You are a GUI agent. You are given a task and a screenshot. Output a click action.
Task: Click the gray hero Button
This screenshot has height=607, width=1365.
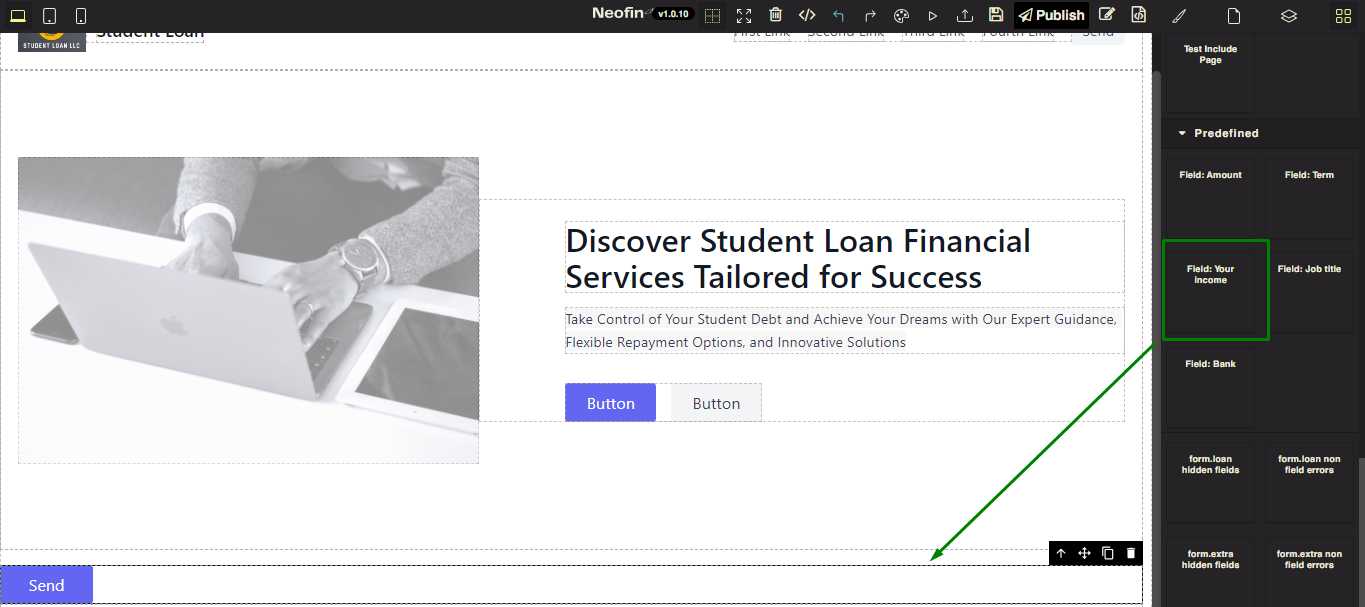[716, 402]
